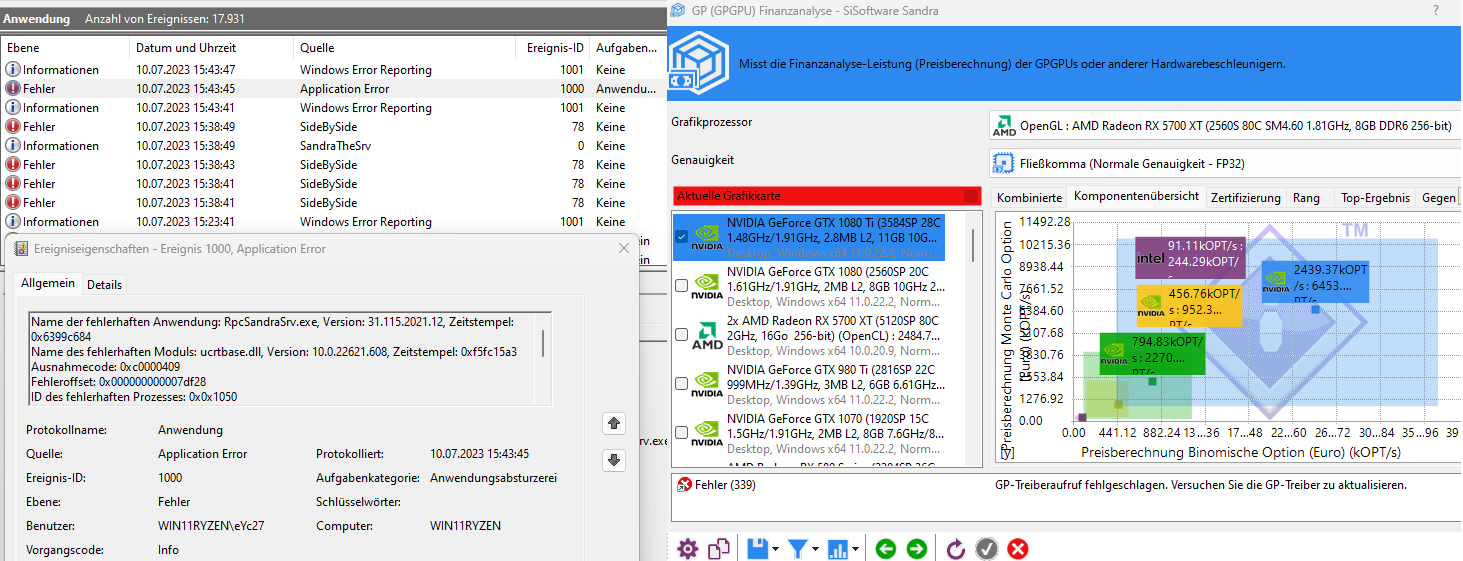Click NVIDIA logo of GTX 980 Ti row
Image resolution: width=1463 pixels, height=561 pixels.
click(706, 384)
